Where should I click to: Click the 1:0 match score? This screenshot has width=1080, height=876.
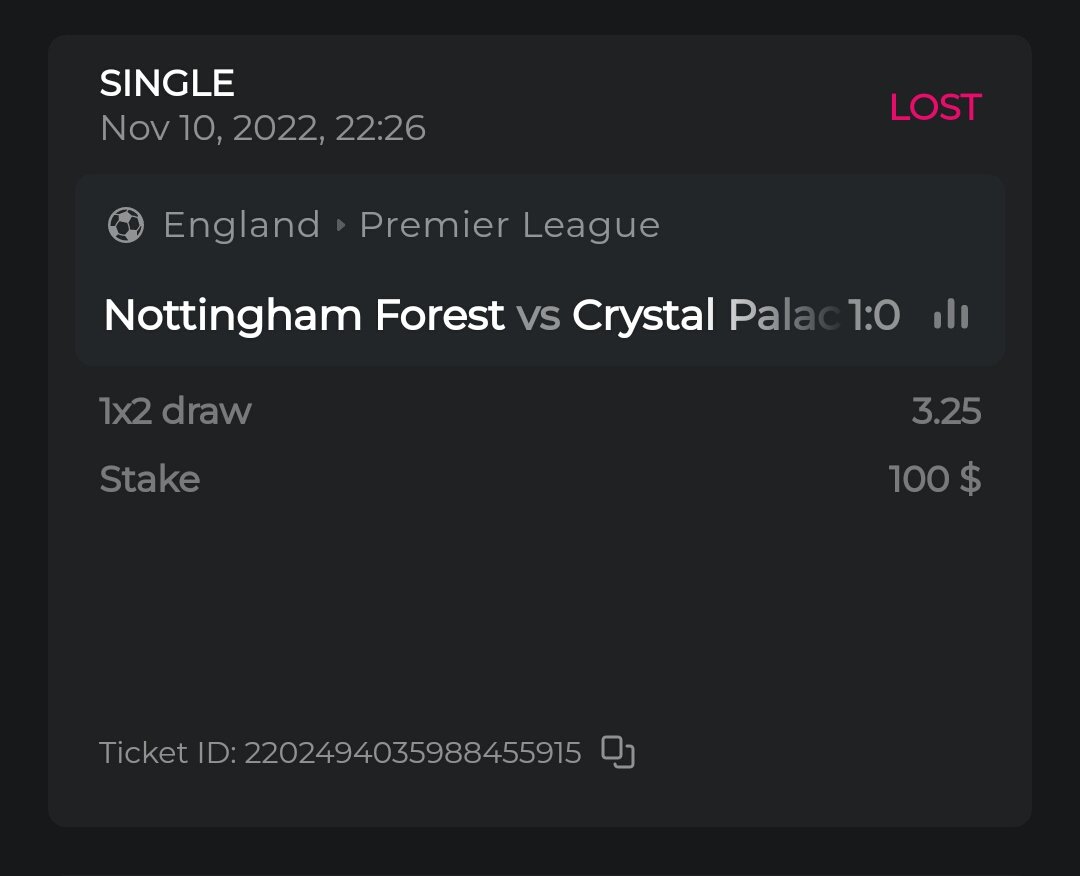tap(874, 316)
